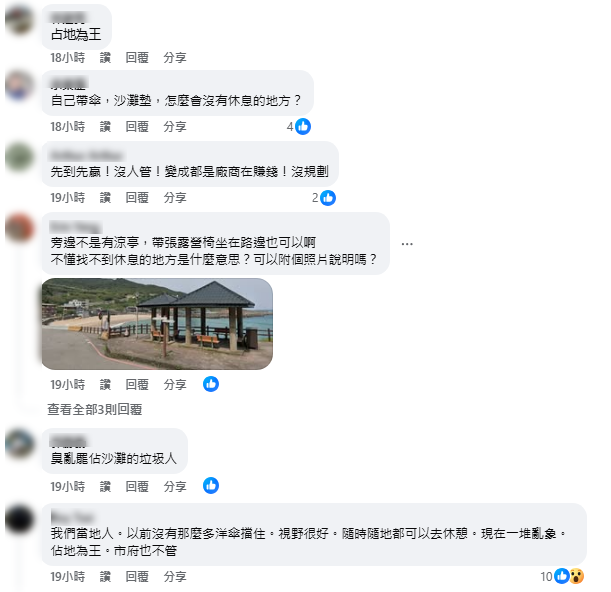Viewport: 611px width, 592px height.
Task: Click 回覆 under 臭亂罷佔沙灘 comment
Action: click(137, 486)
